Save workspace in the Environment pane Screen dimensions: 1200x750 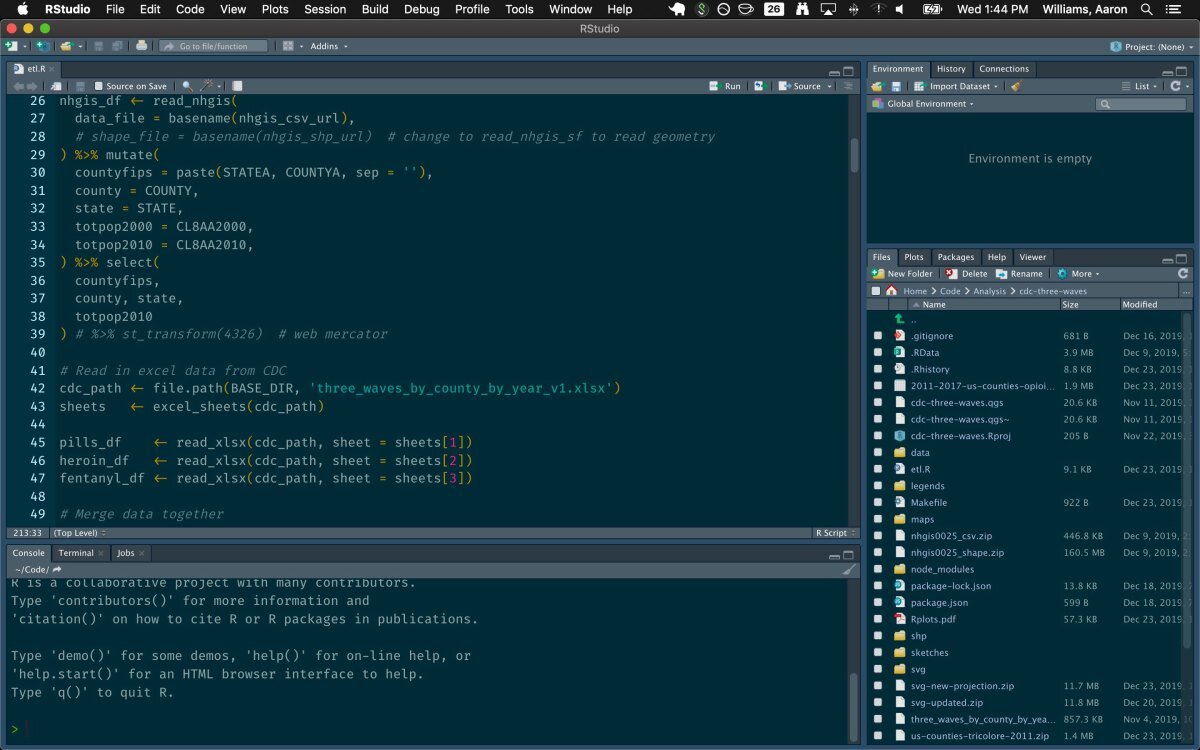click(x=896, y=86)
